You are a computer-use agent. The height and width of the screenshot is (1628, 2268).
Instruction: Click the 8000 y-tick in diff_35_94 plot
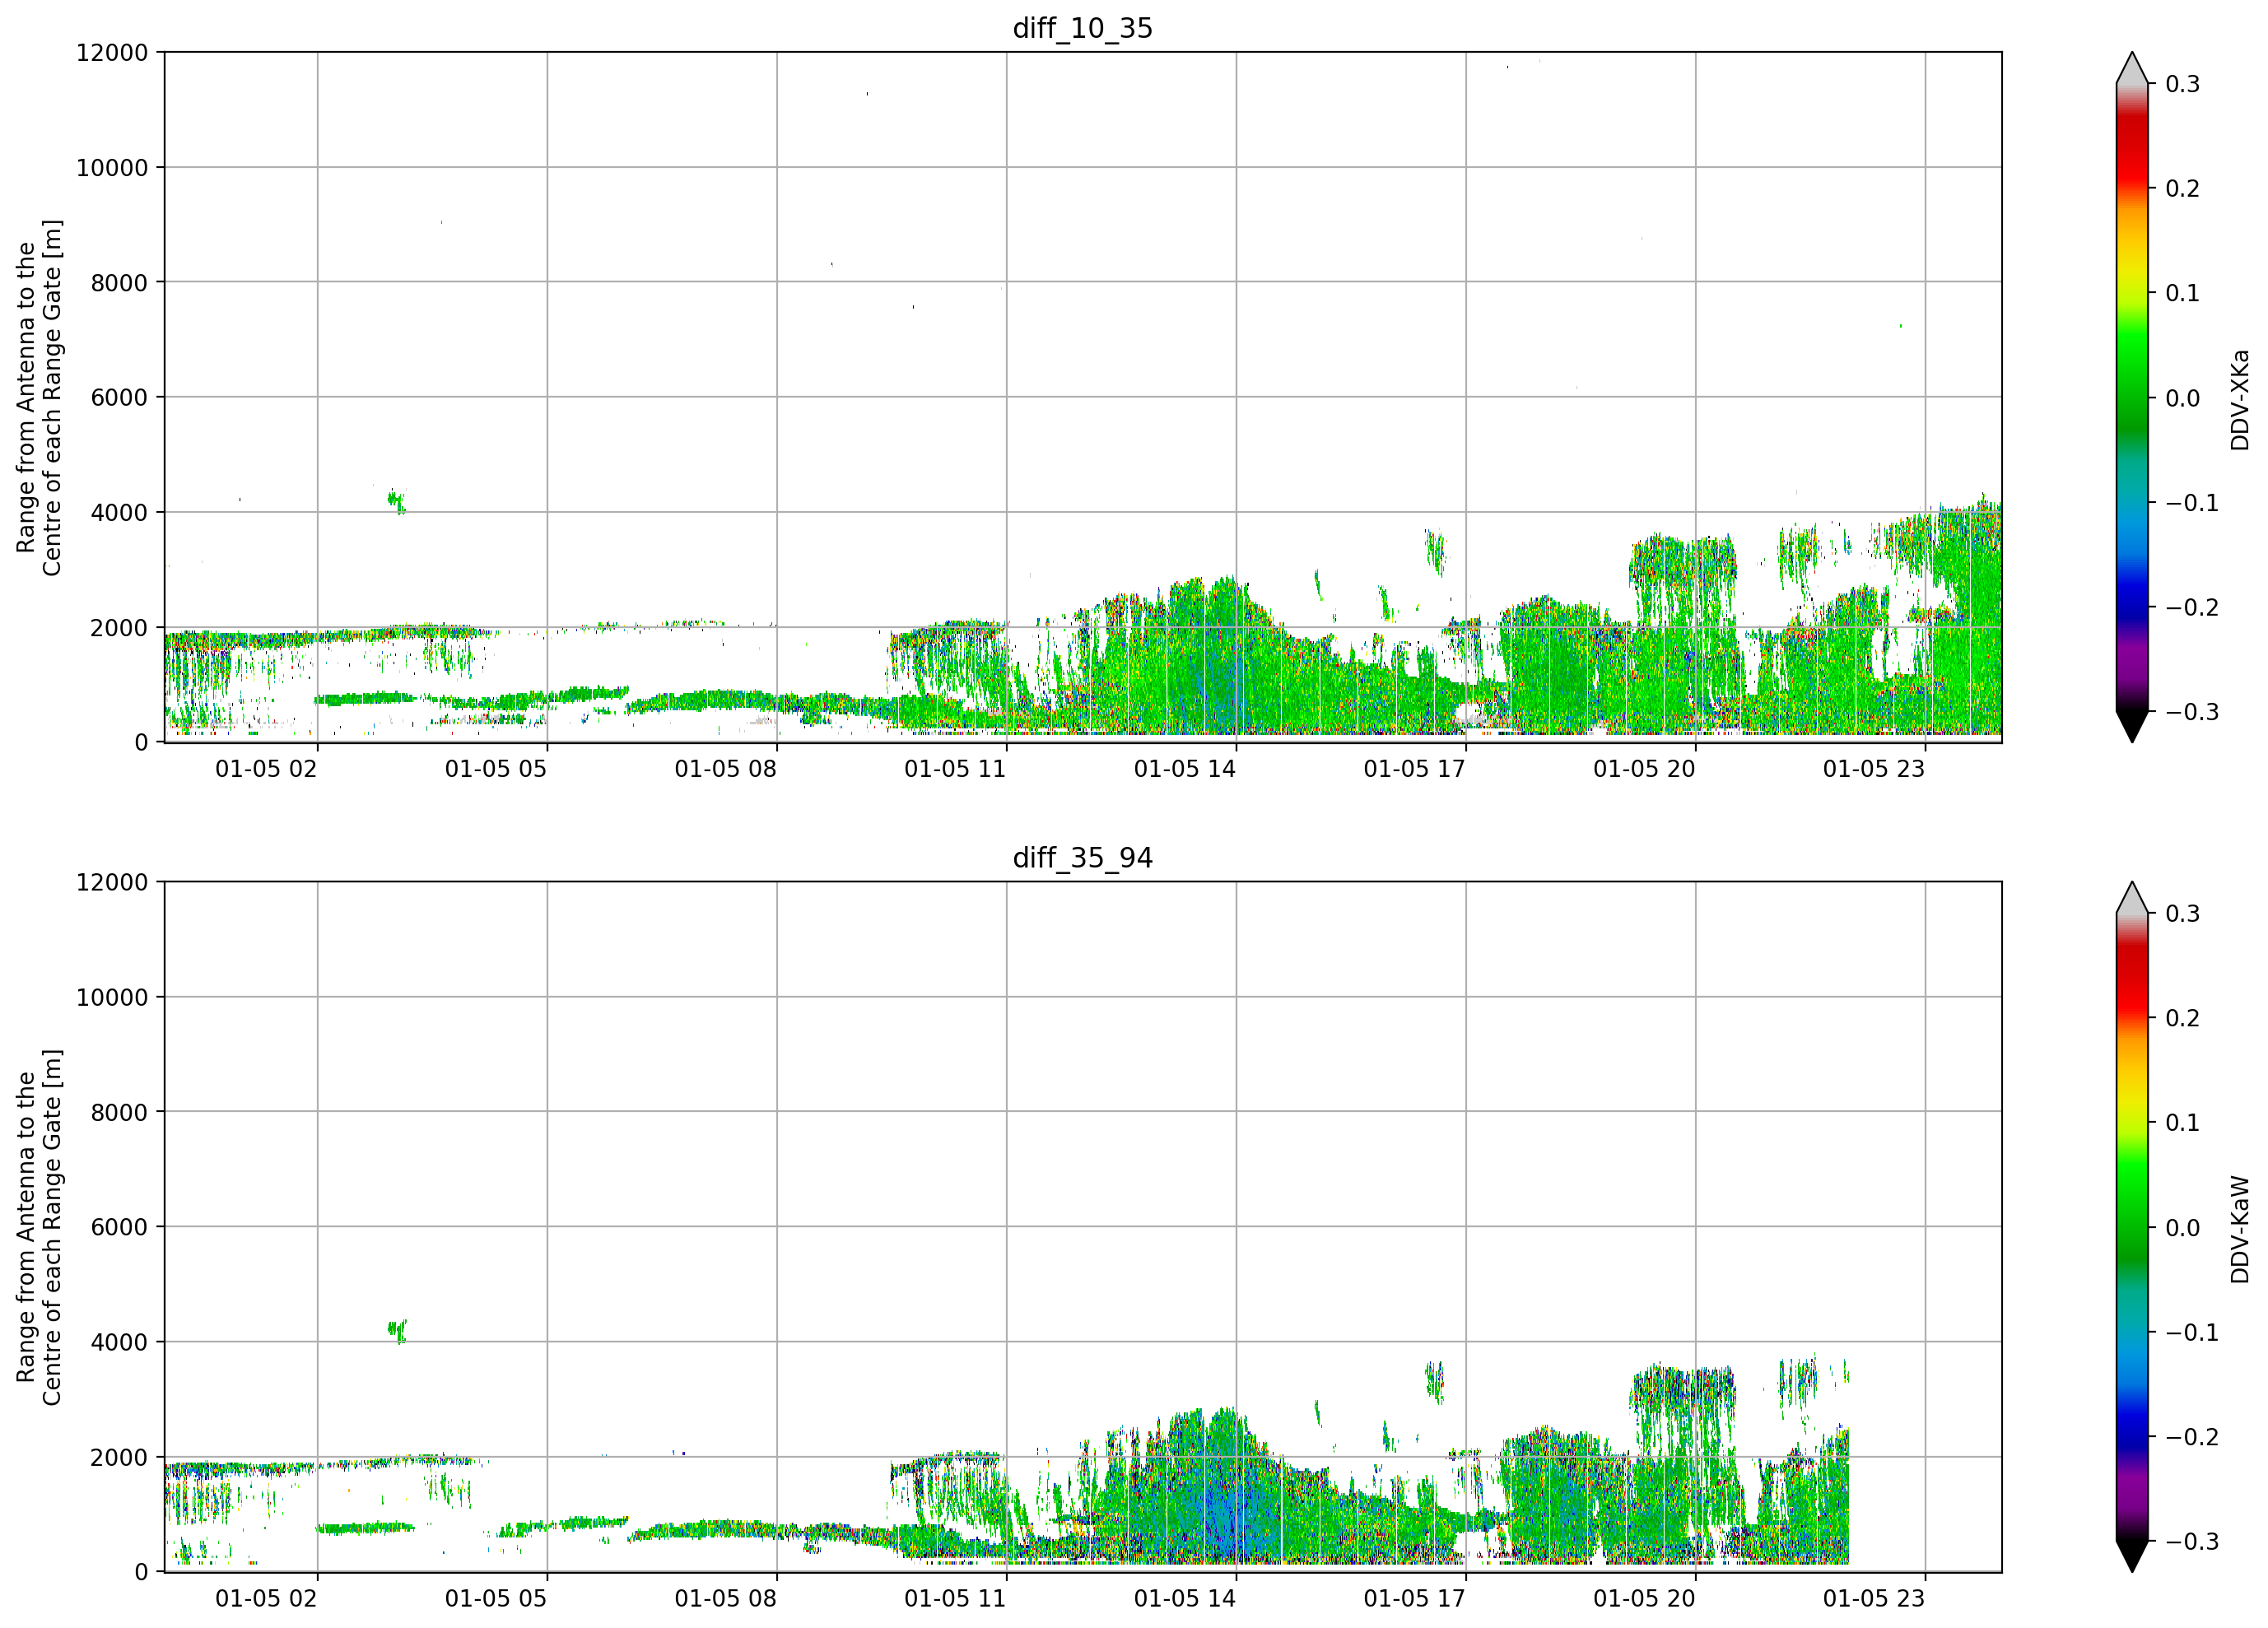click(119, 1113)
